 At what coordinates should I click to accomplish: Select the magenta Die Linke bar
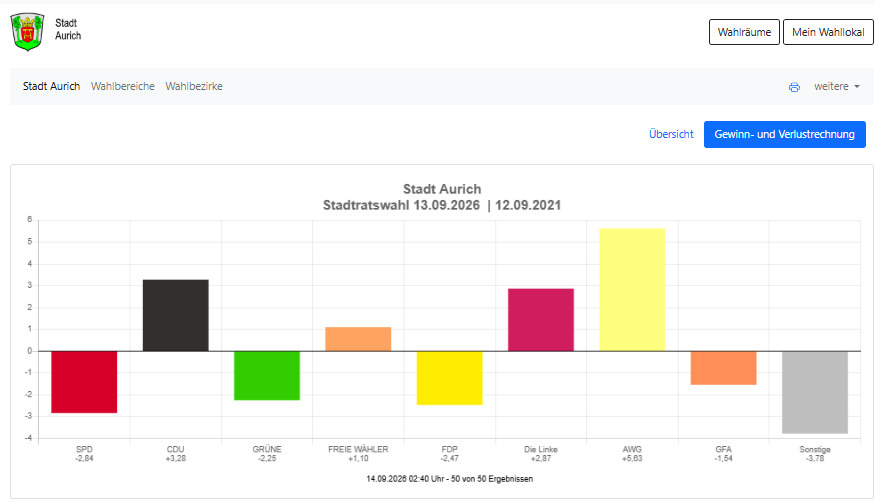541,320
